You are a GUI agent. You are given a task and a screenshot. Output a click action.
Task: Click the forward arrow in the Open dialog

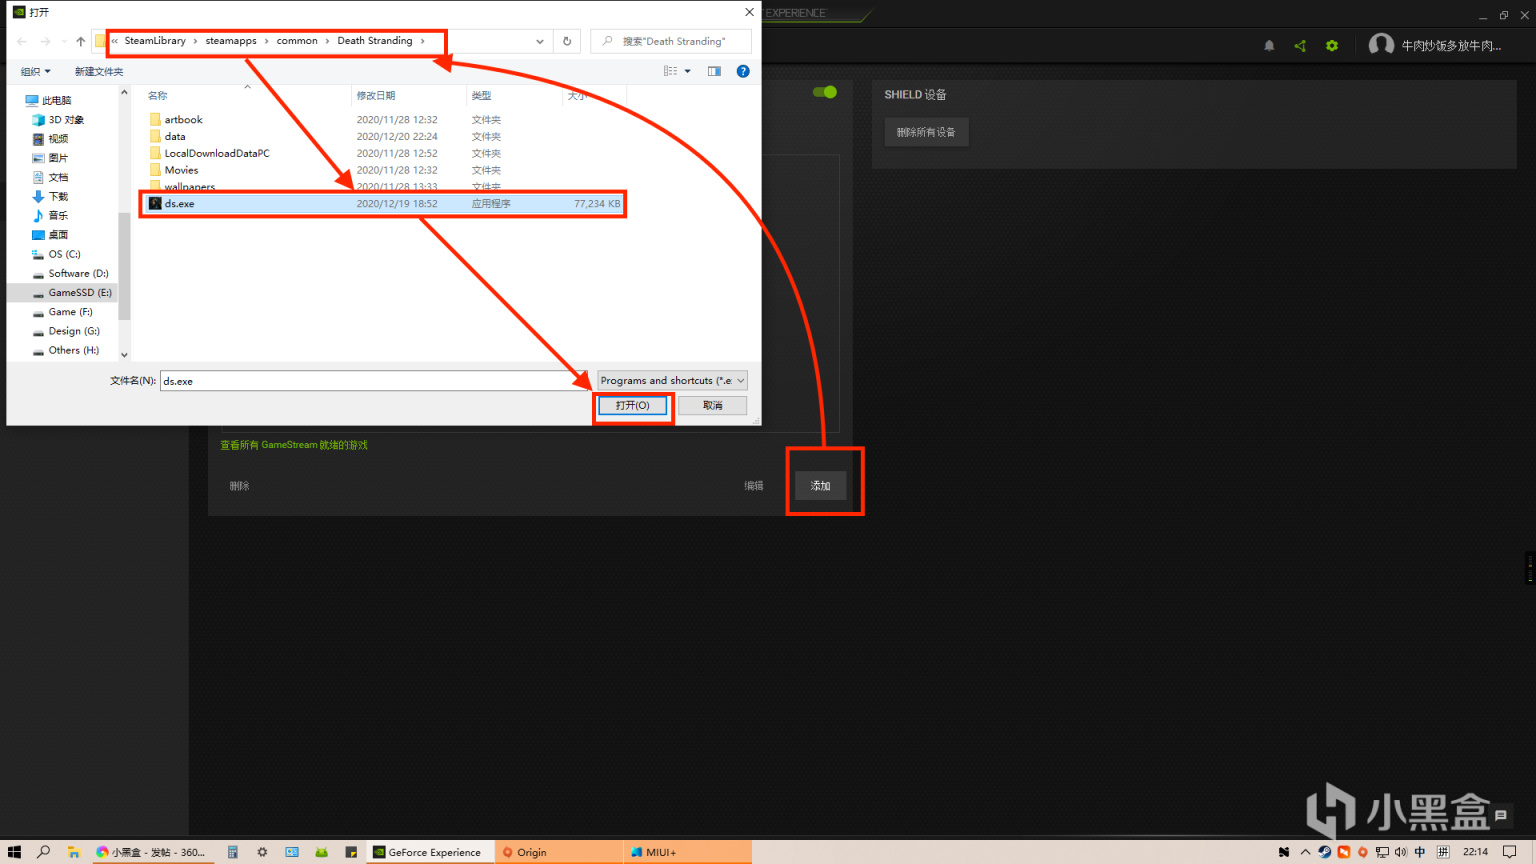pyautogui.click(x=45, y=41)
